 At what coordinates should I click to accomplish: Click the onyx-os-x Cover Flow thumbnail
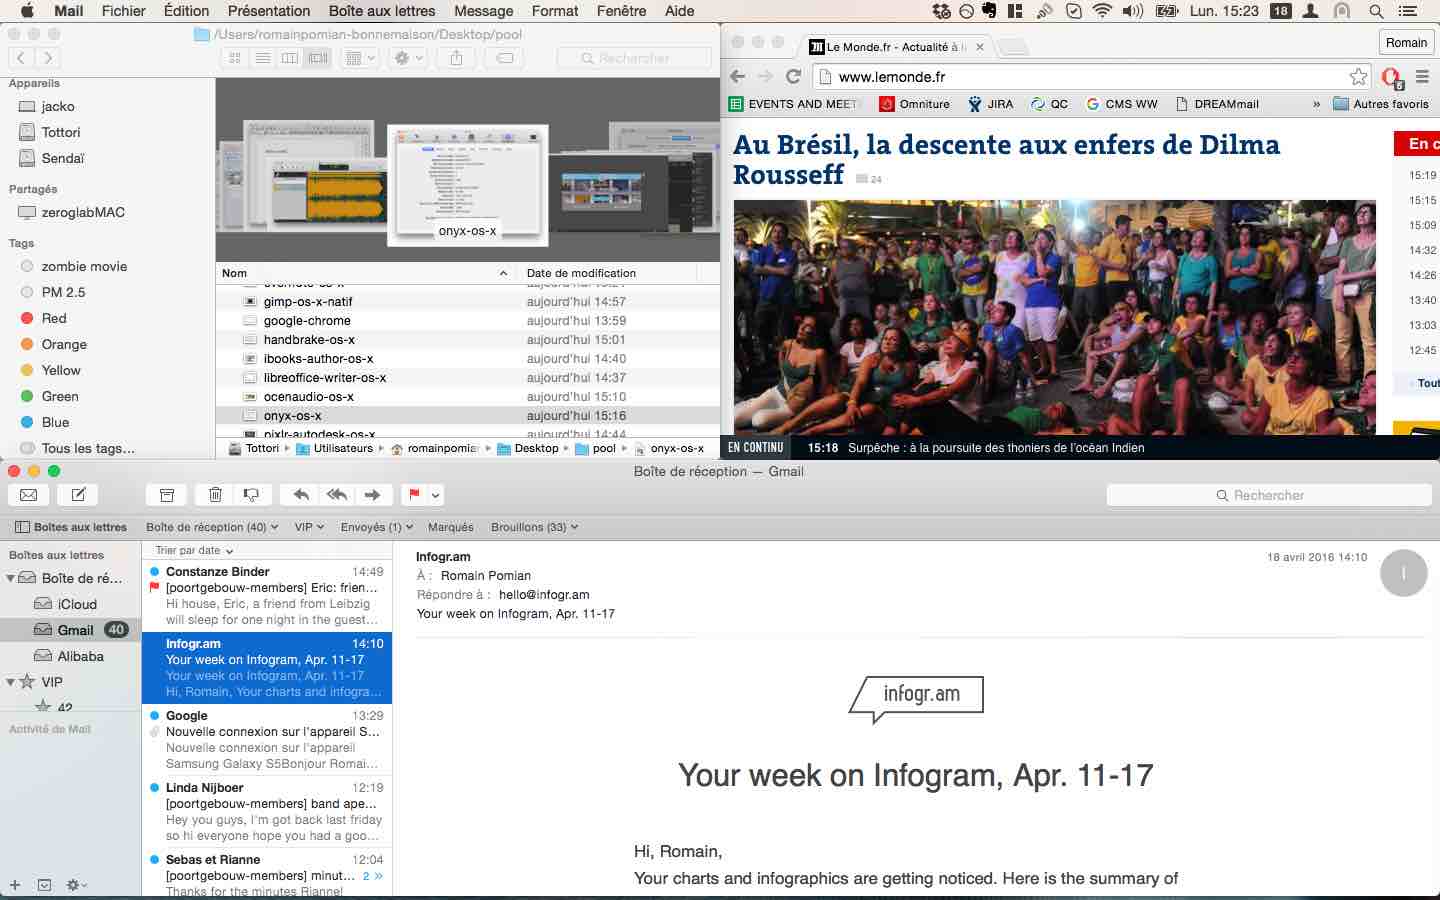tap(467, 184)
